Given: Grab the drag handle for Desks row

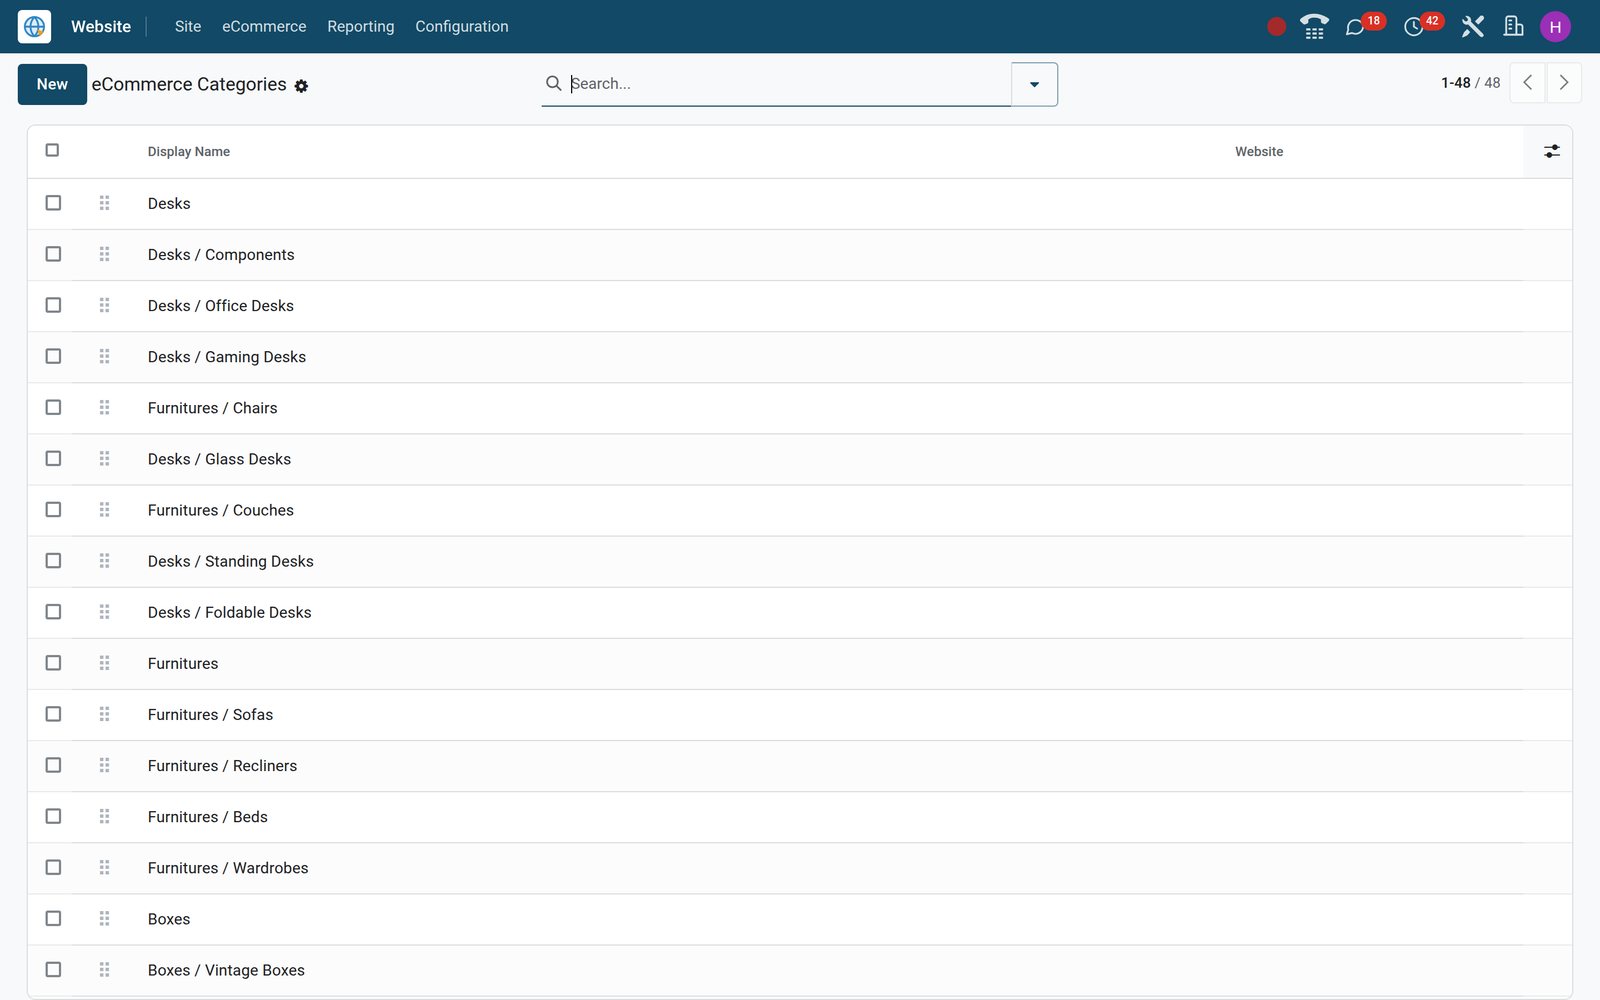Looking at the screenshot, I should click(x=104, y=203).
